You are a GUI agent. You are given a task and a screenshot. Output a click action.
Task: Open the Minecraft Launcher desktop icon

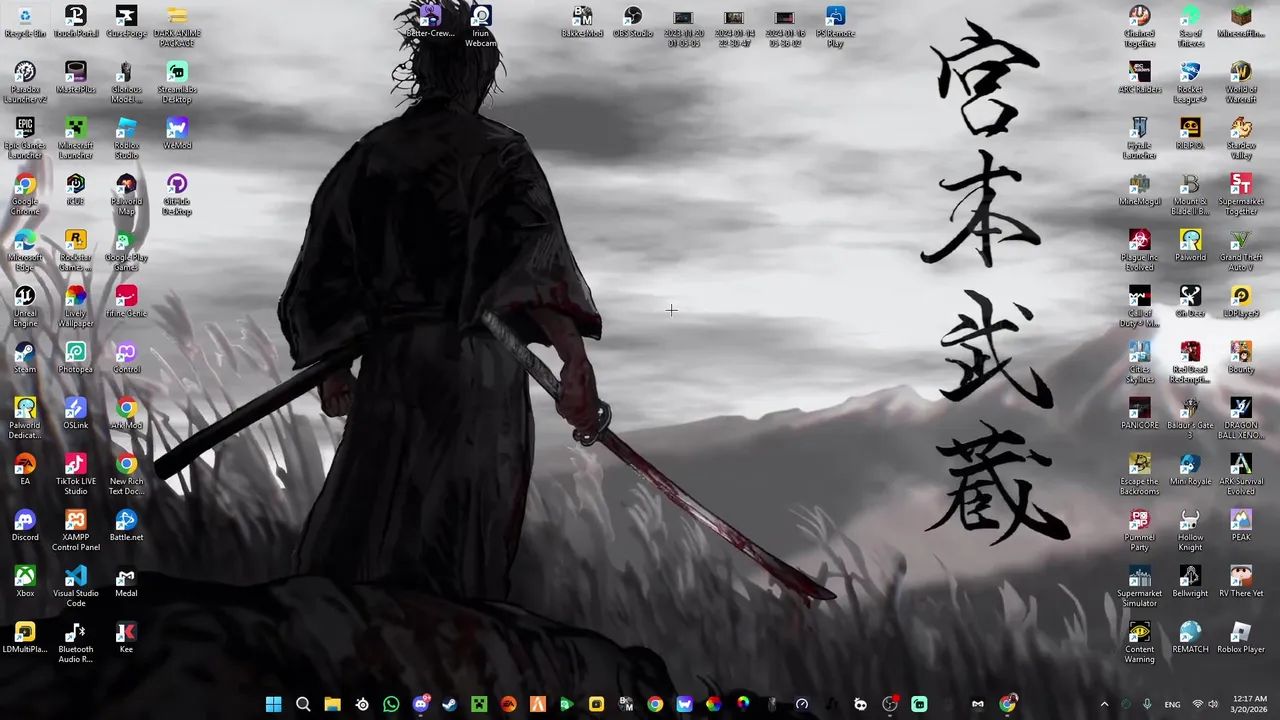click(x=76, y=138)
